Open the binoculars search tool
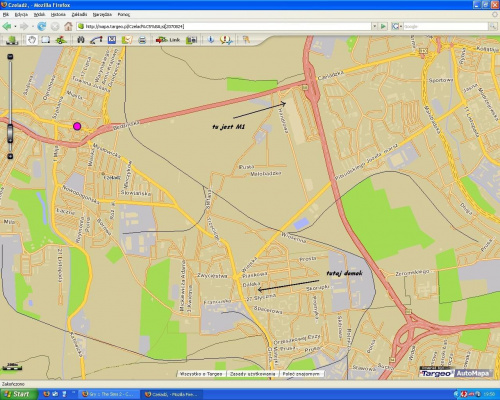This screenshot has height=400, width=500. (x=81, y=40)
